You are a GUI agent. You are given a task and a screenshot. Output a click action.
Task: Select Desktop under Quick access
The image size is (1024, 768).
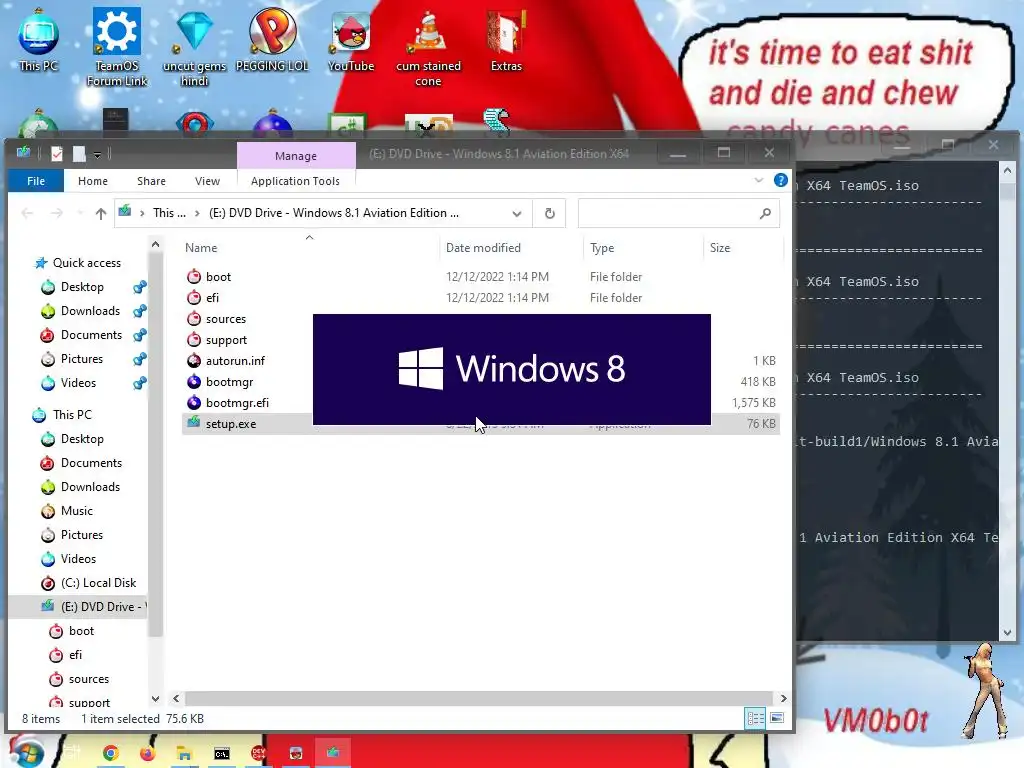coord(82,287)
